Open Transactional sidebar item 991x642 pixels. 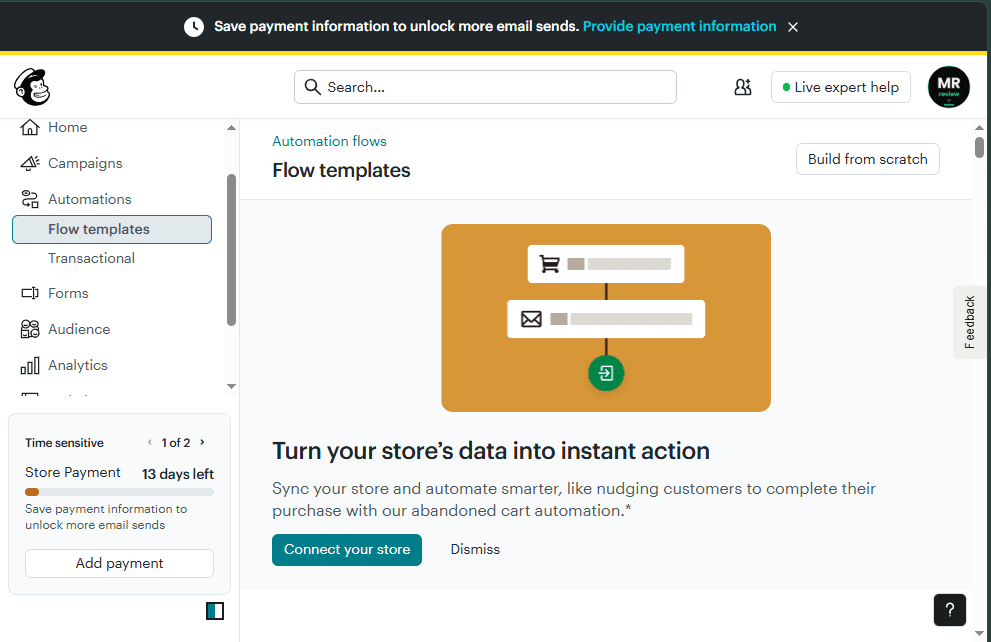[x=92, y=258]
